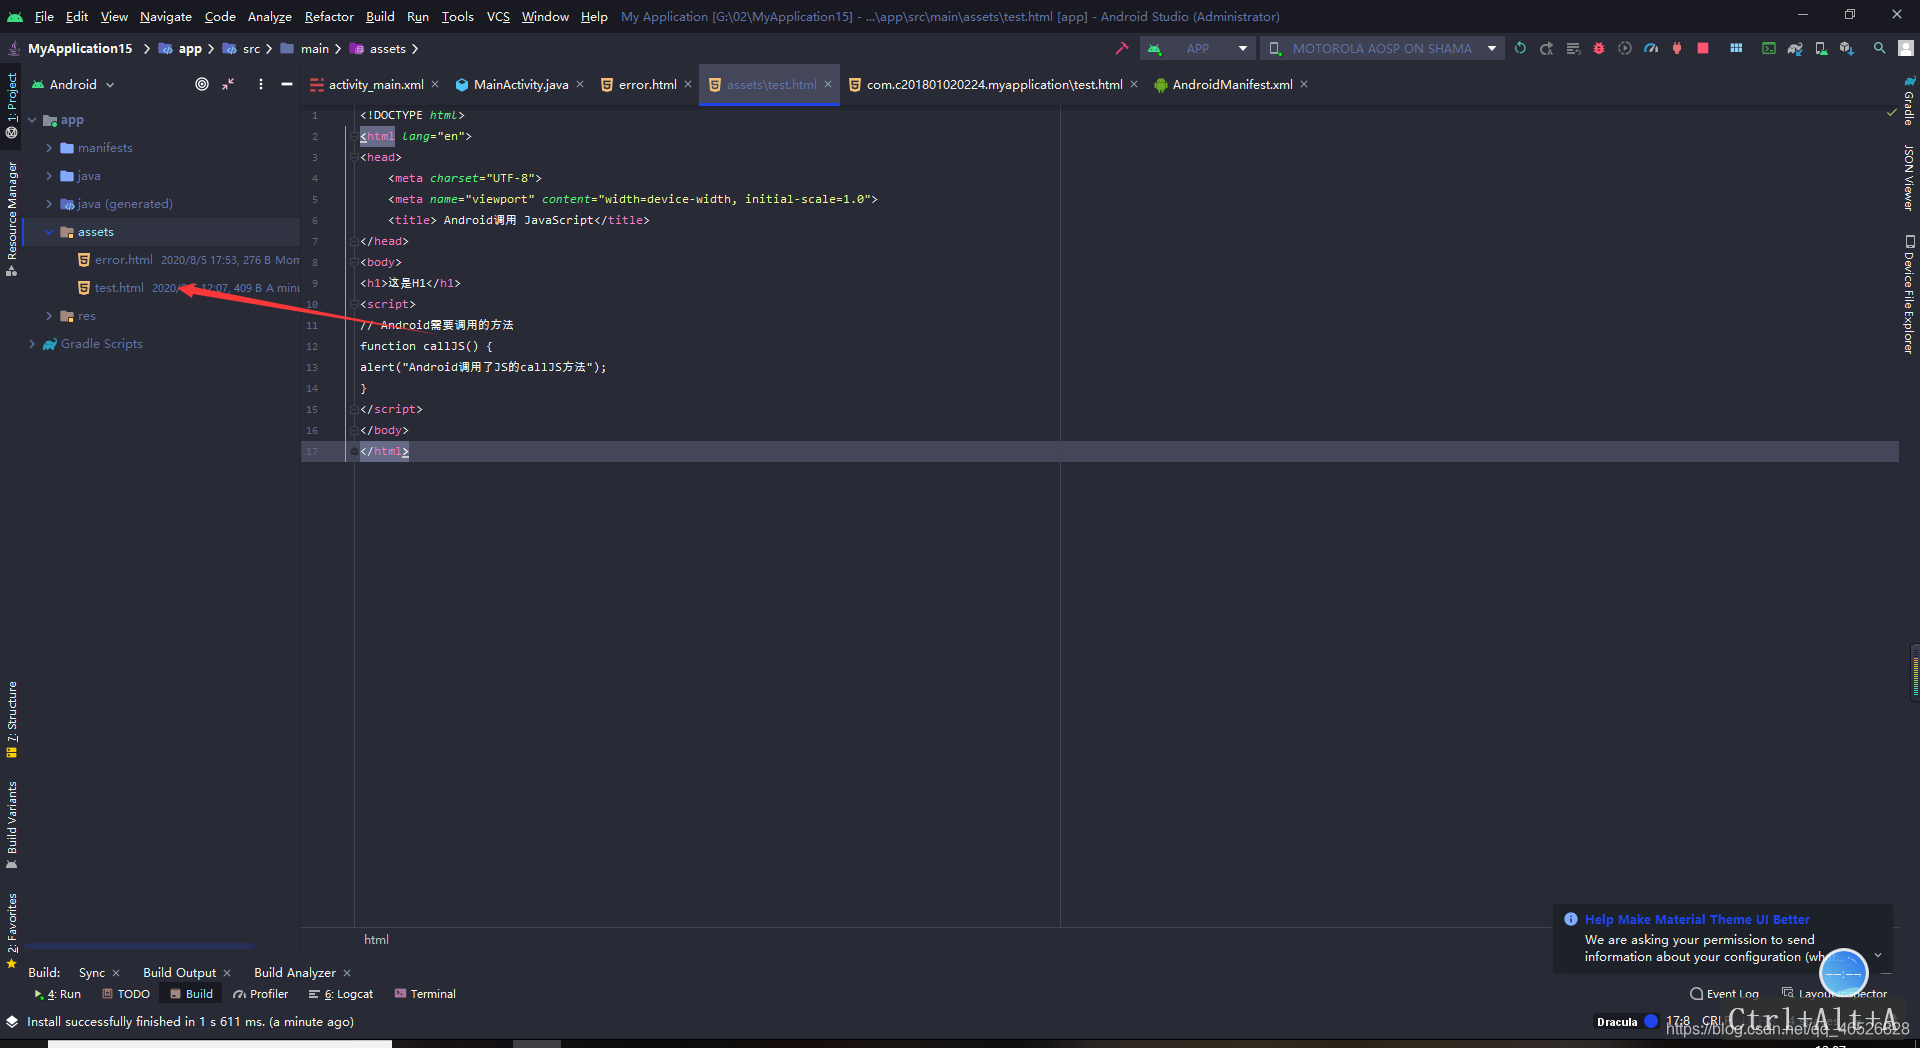Collapse the app module node
This screenshot has width=1920, height=1048.
[32, 120]
